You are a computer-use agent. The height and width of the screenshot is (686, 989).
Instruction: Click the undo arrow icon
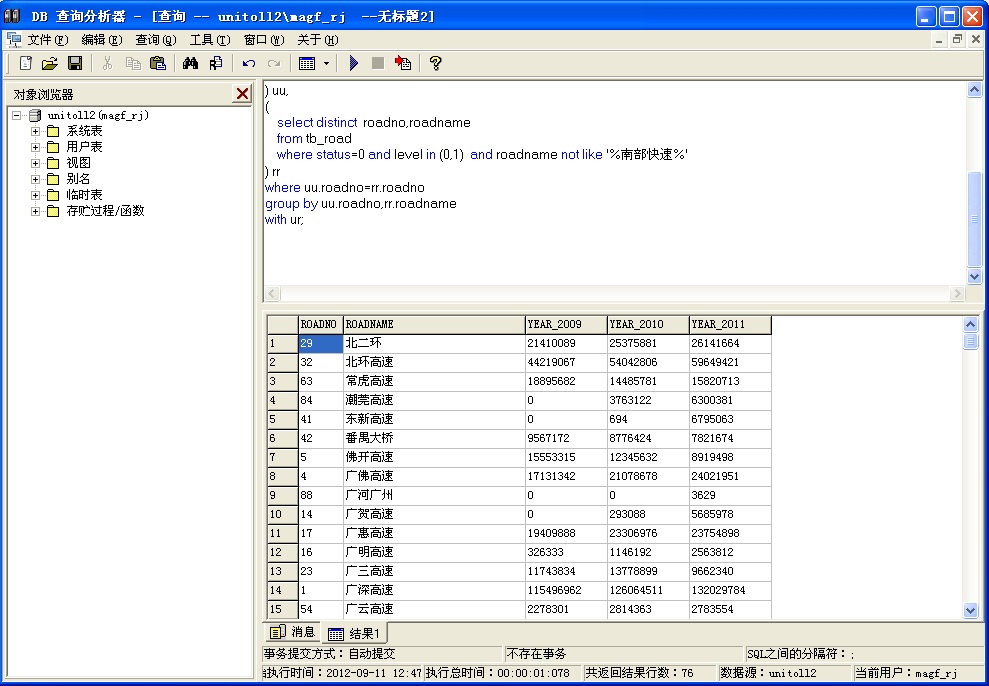click(249, 63)
